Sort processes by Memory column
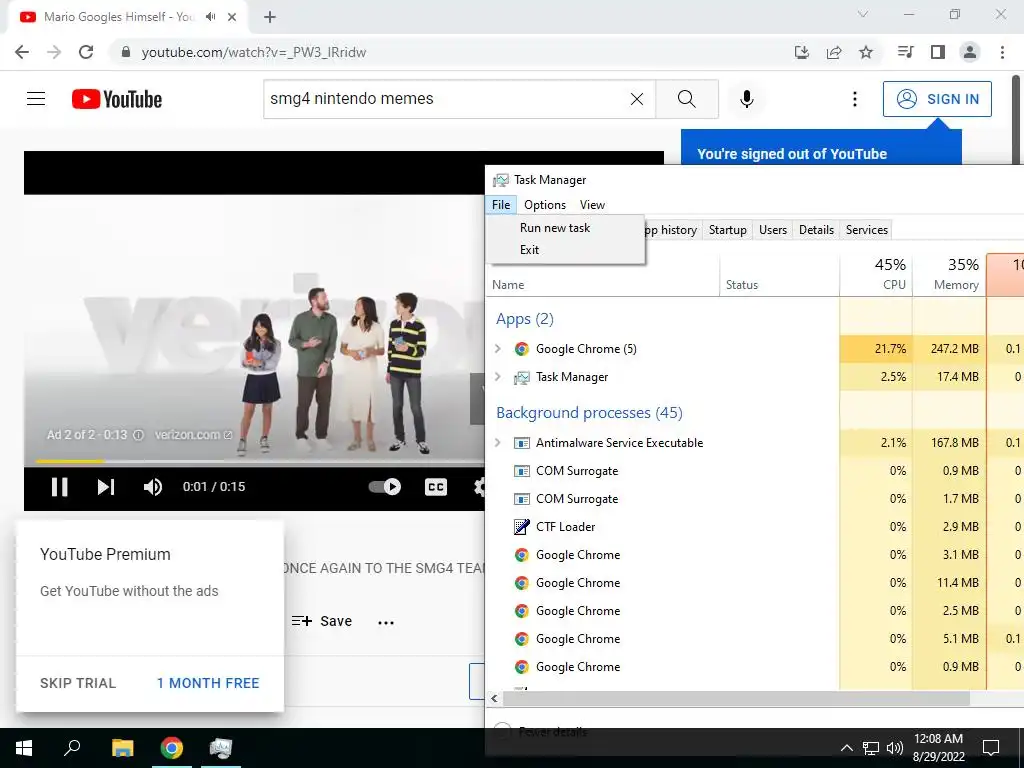This screenshot has width=1024, height=768. [x=949, y=274]
